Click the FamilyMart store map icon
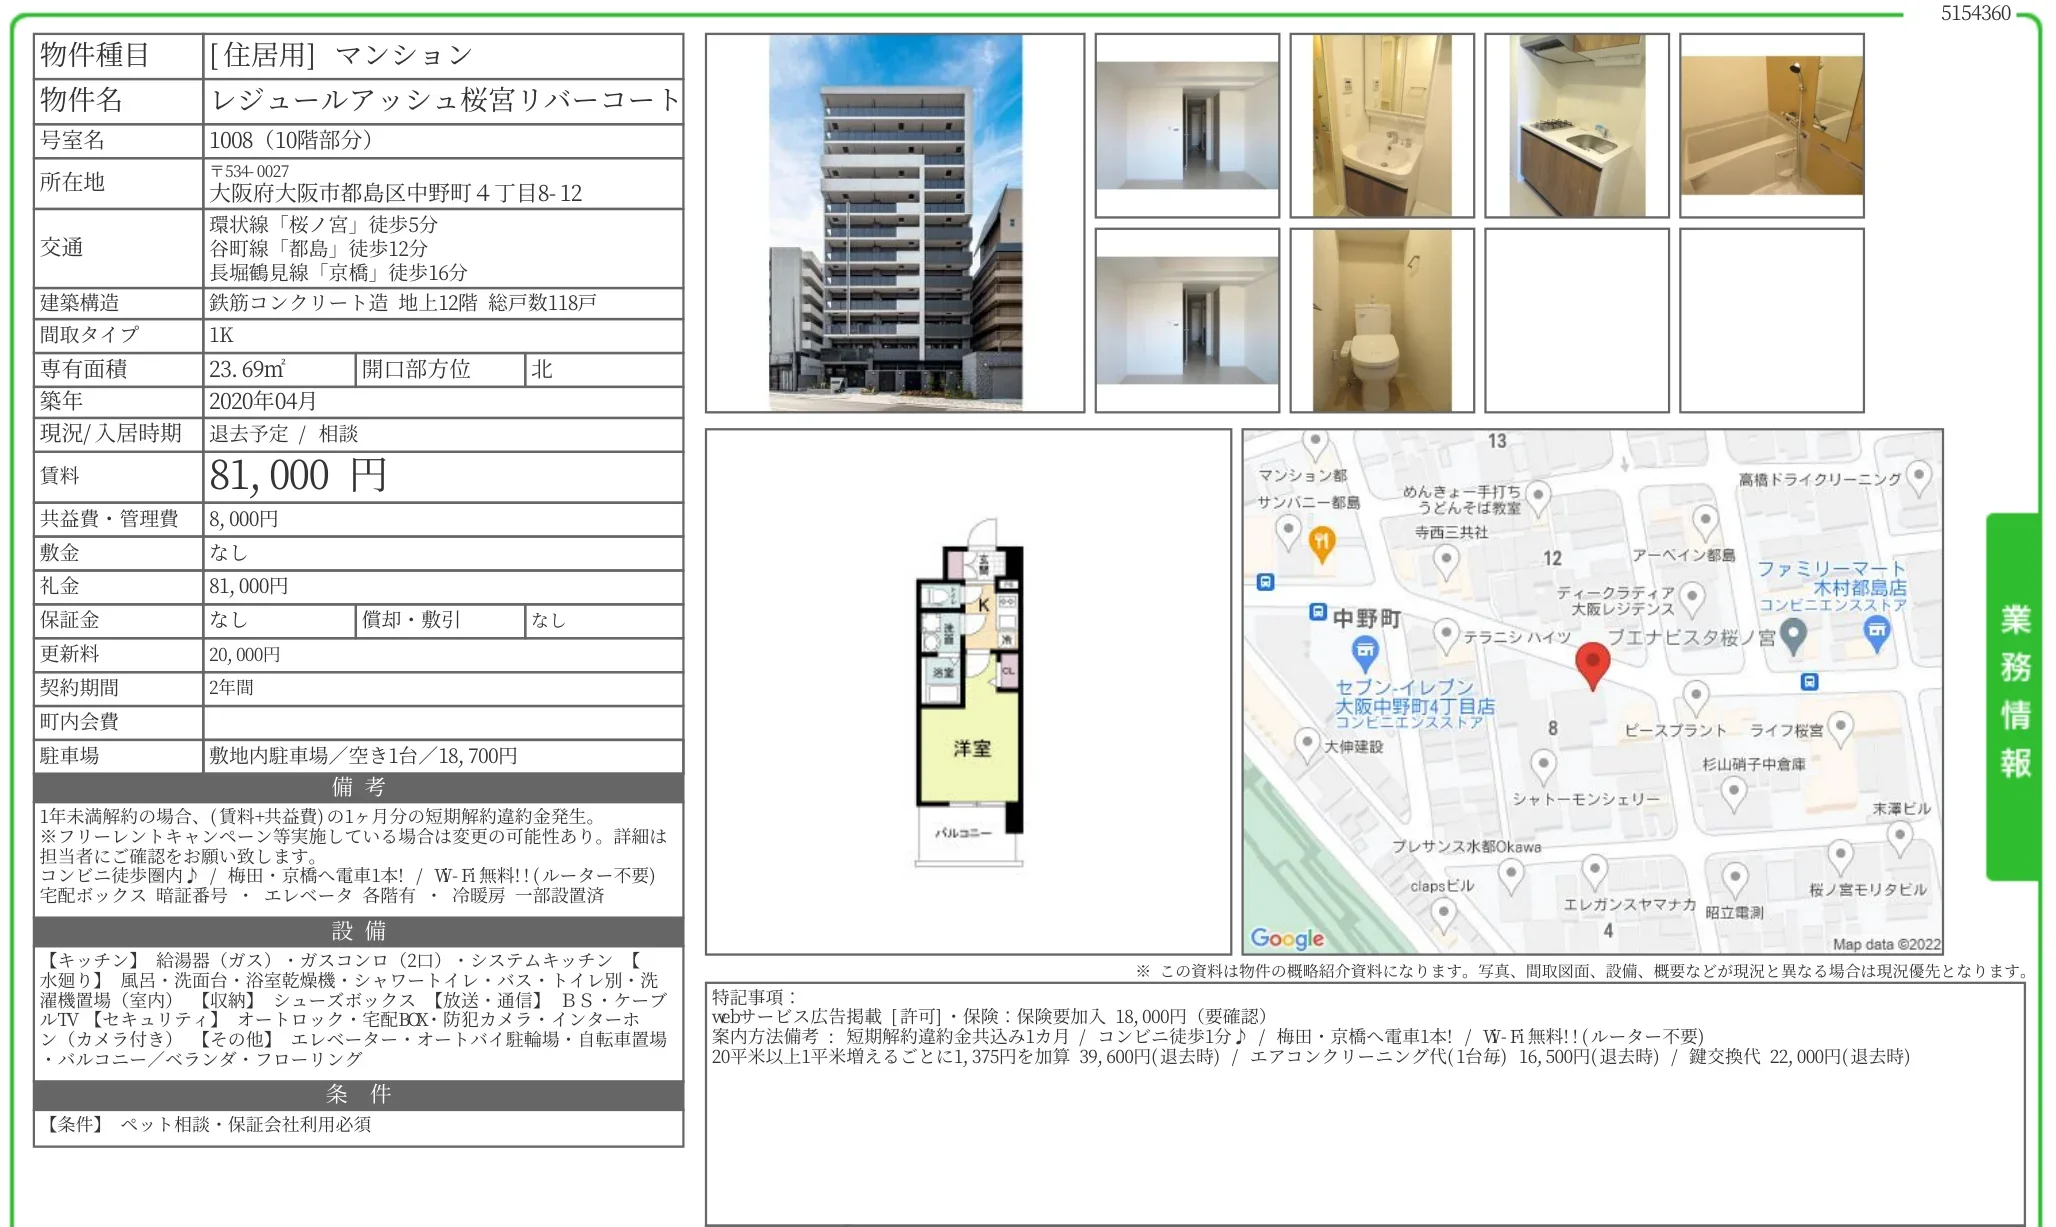 tap(1877, 631)
